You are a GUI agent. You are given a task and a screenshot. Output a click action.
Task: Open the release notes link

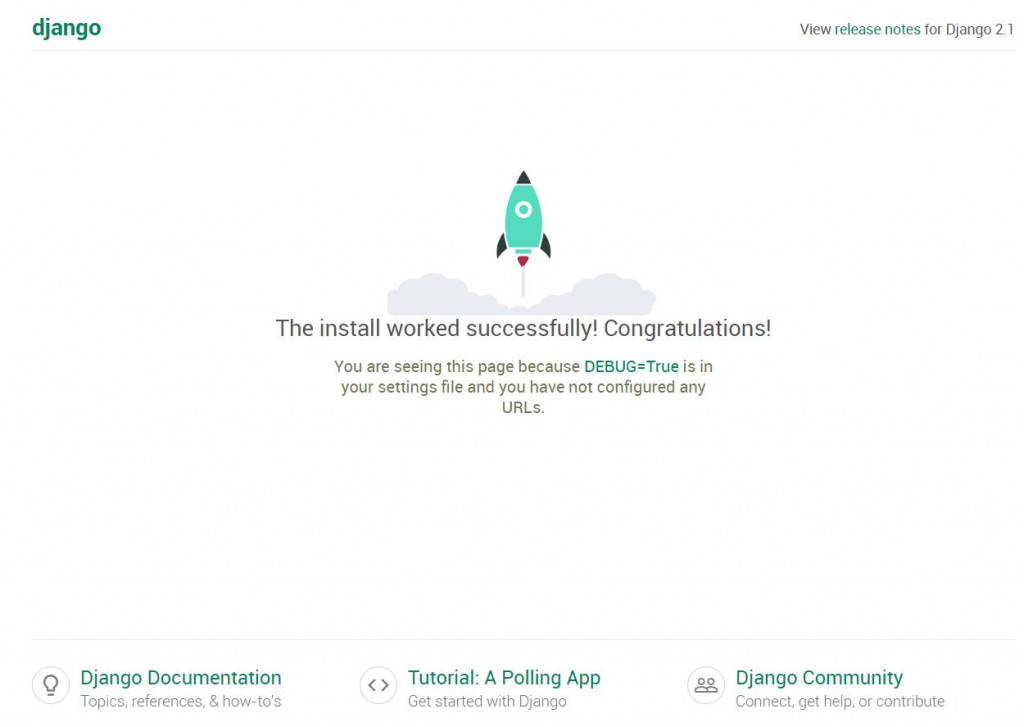tap(877, 29)
